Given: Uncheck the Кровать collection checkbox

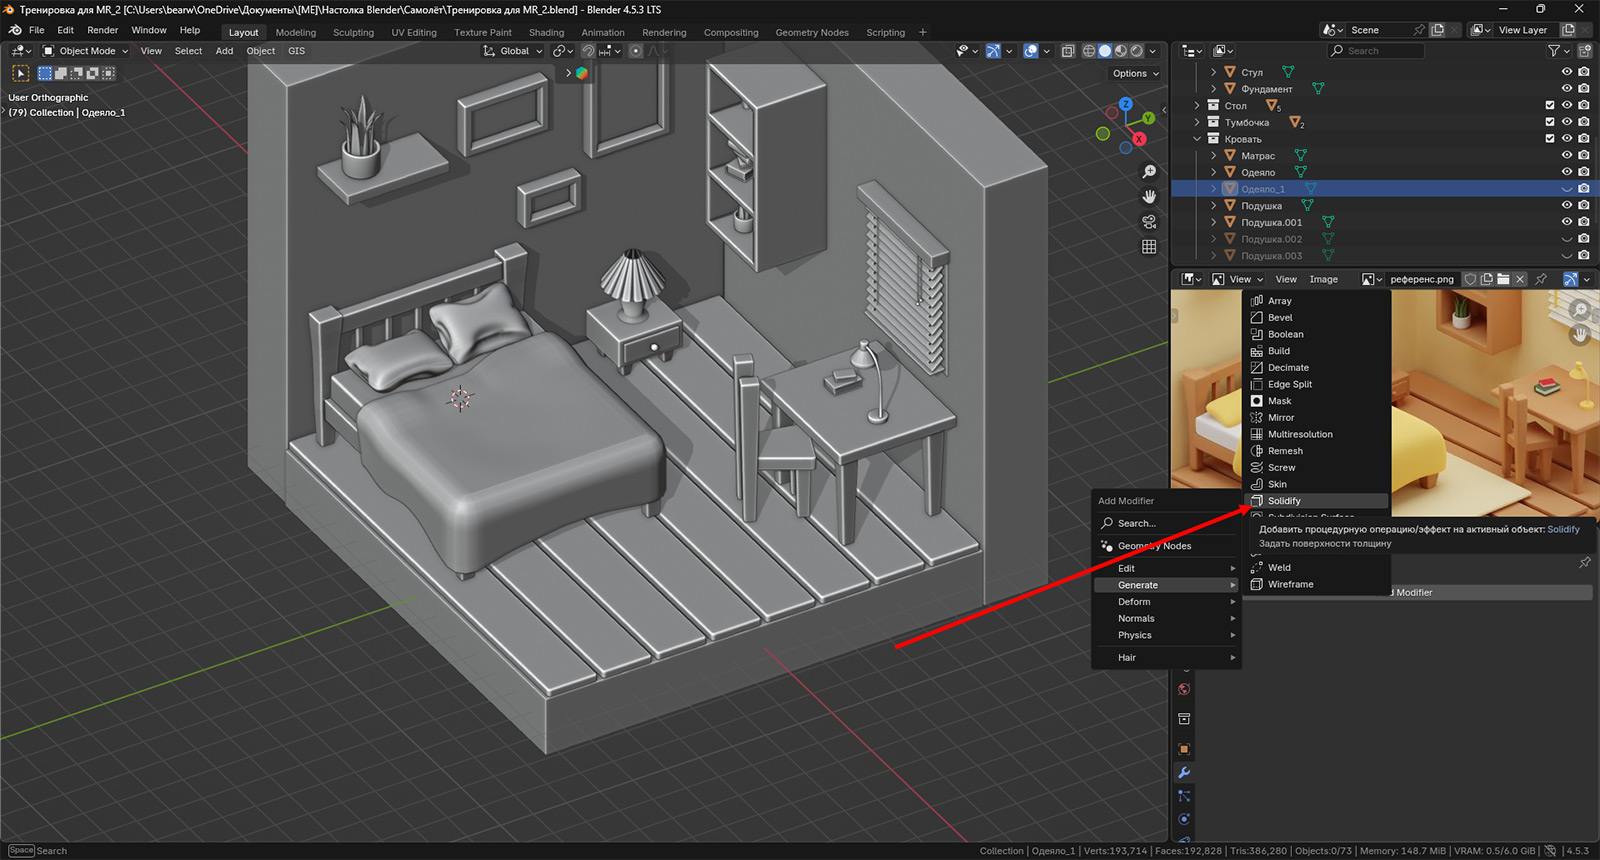Looking at the screenshot, I should click(1550, 139).
